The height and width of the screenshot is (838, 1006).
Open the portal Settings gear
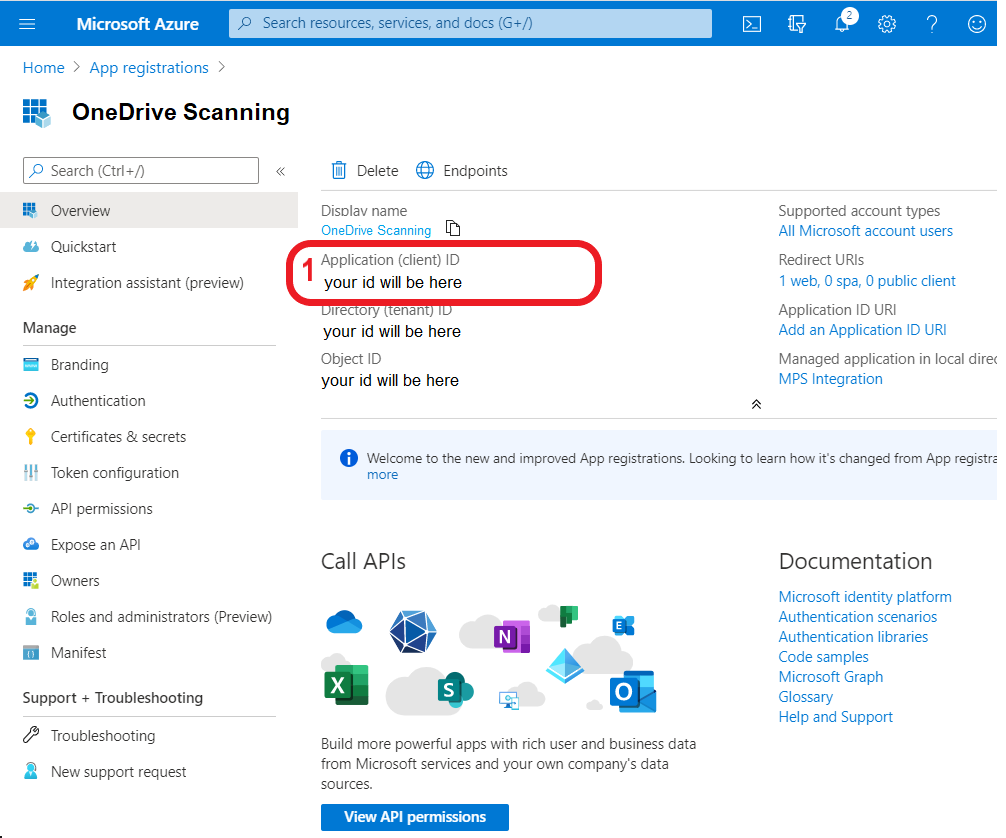point(887,24)
